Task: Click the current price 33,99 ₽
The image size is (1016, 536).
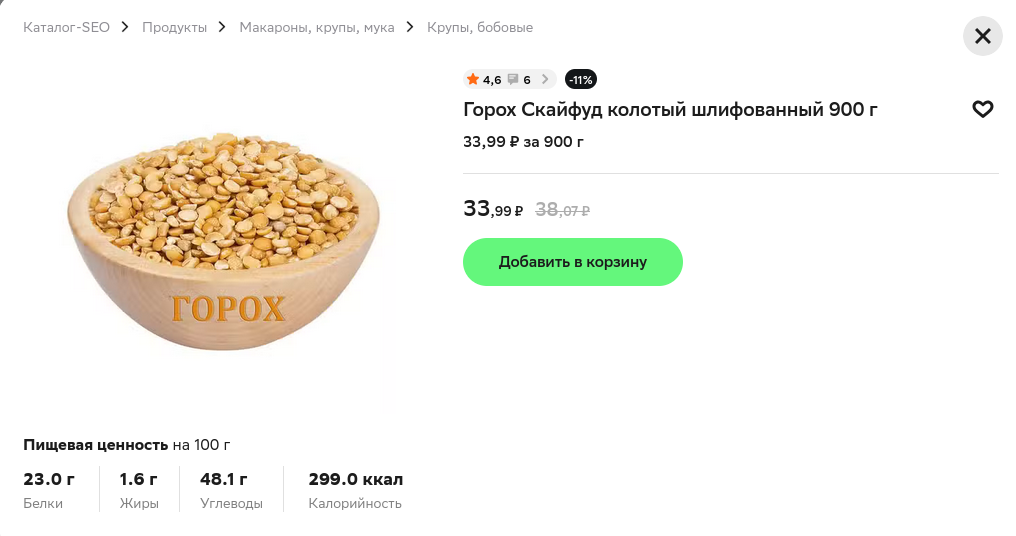Action: [x=493, y=210]
